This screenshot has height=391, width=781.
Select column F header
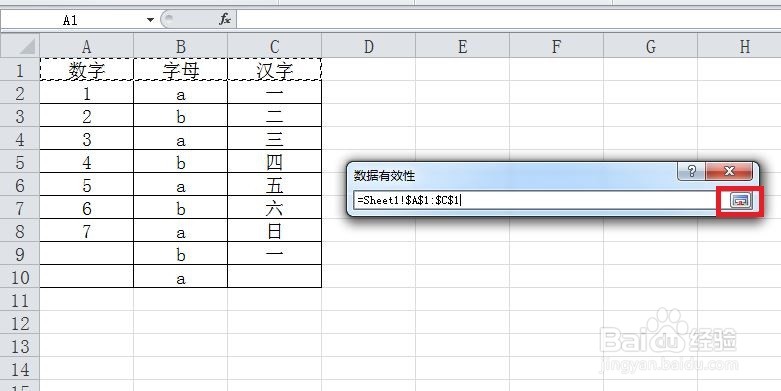556,46
